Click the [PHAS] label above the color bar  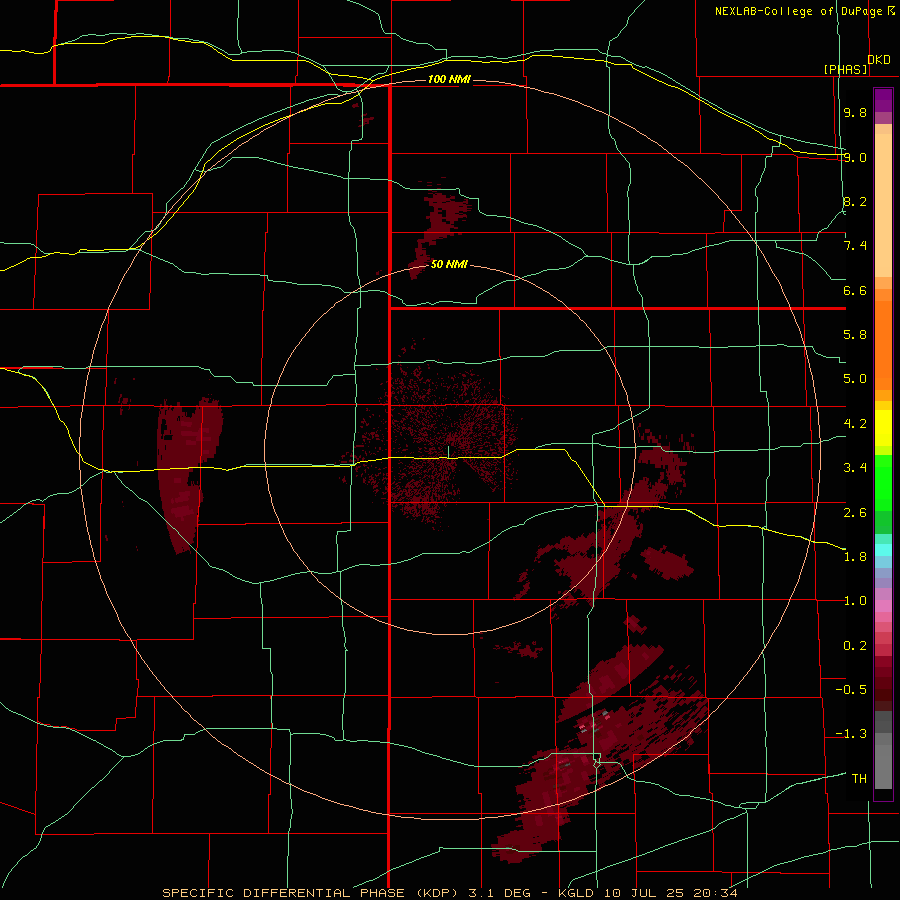tap(845, 69)
